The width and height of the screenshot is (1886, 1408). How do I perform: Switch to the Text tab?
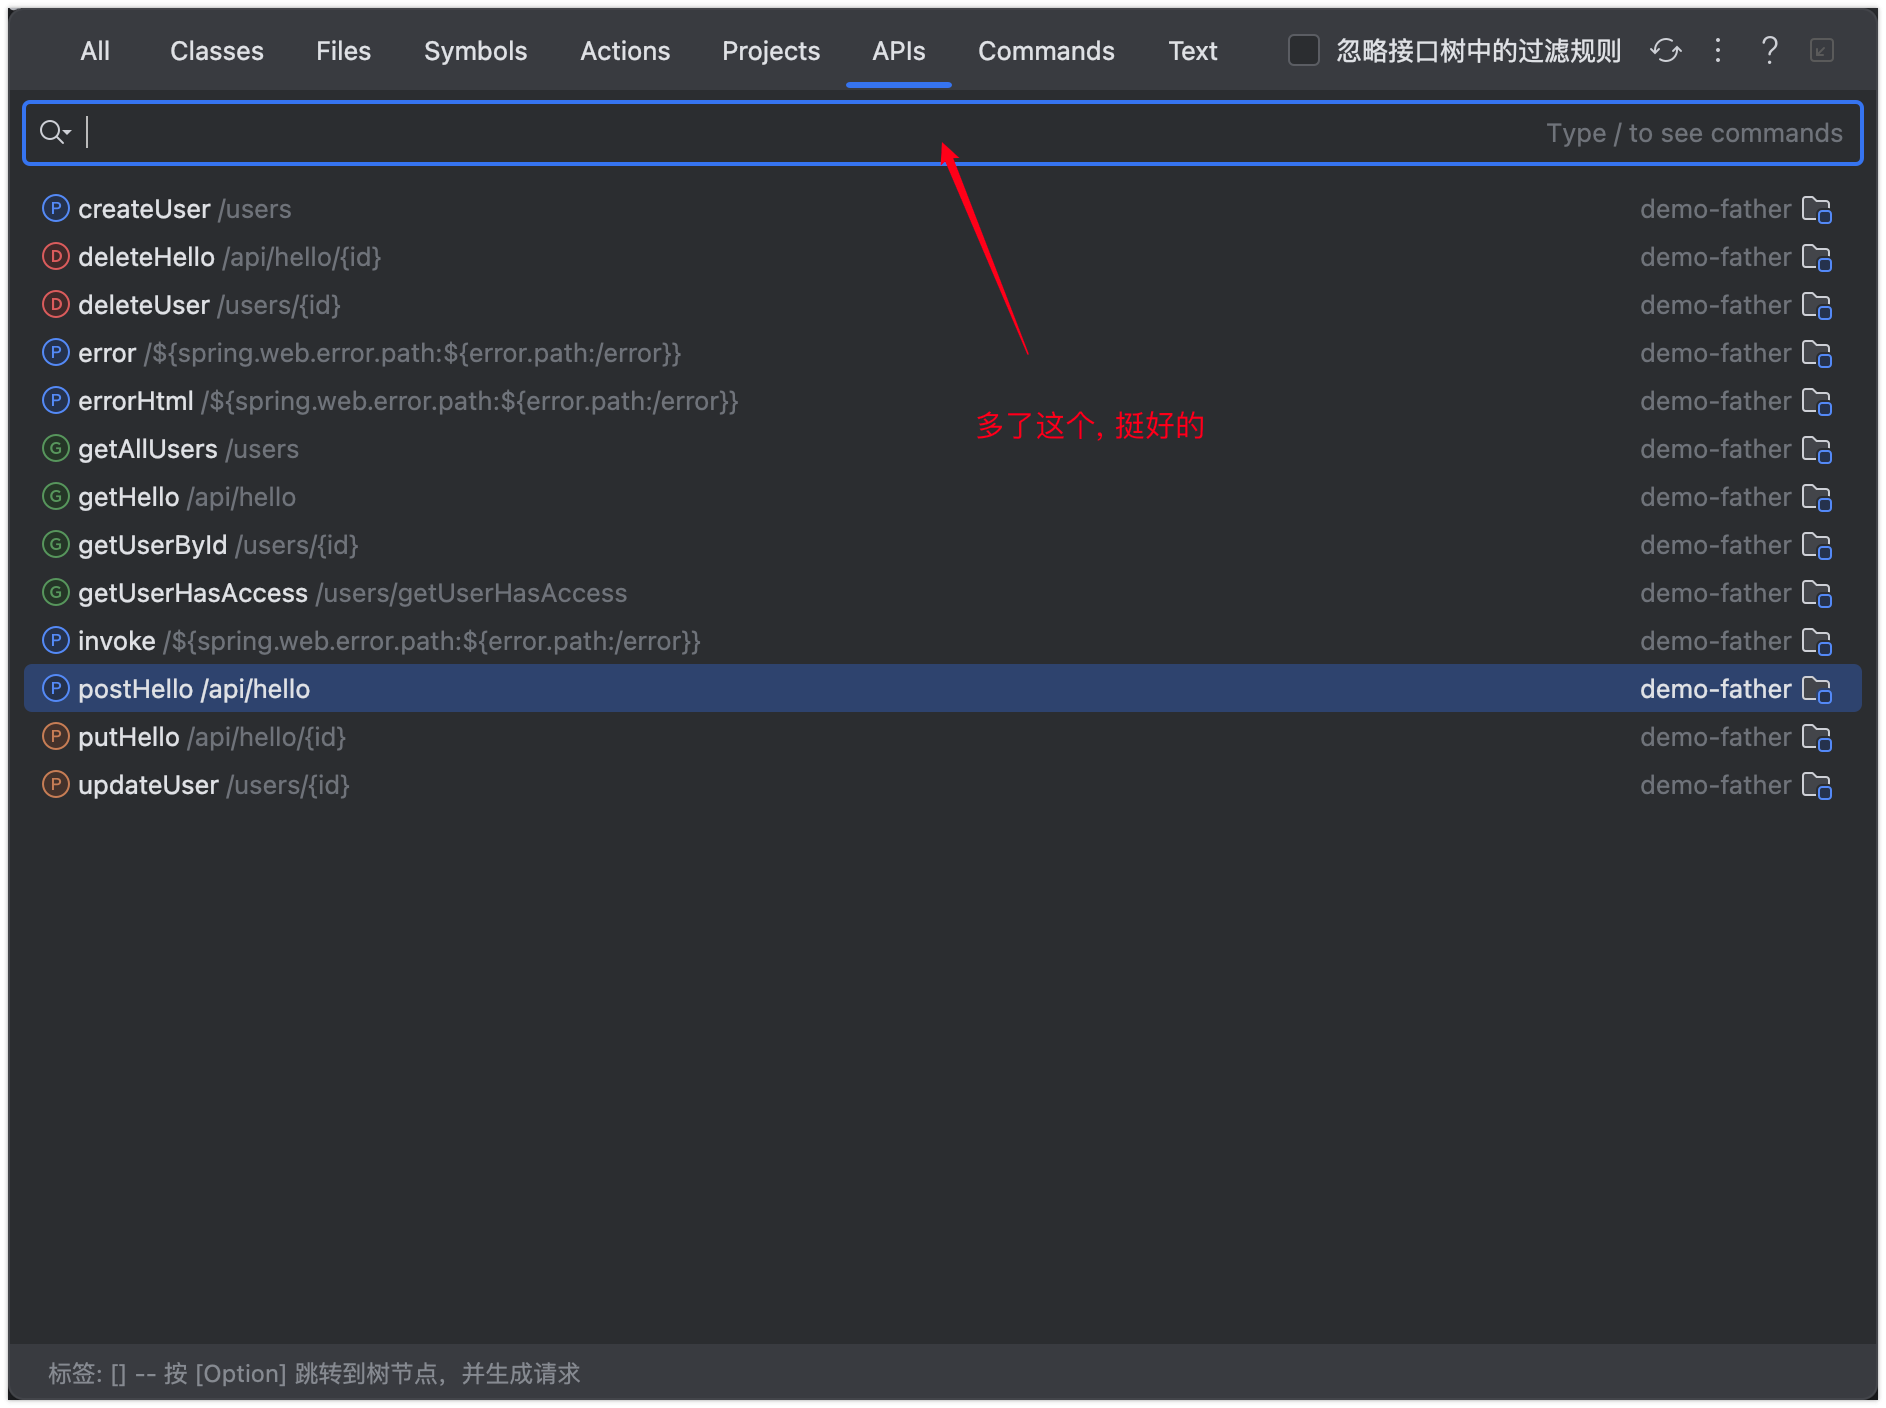(x=1193, y=51)
